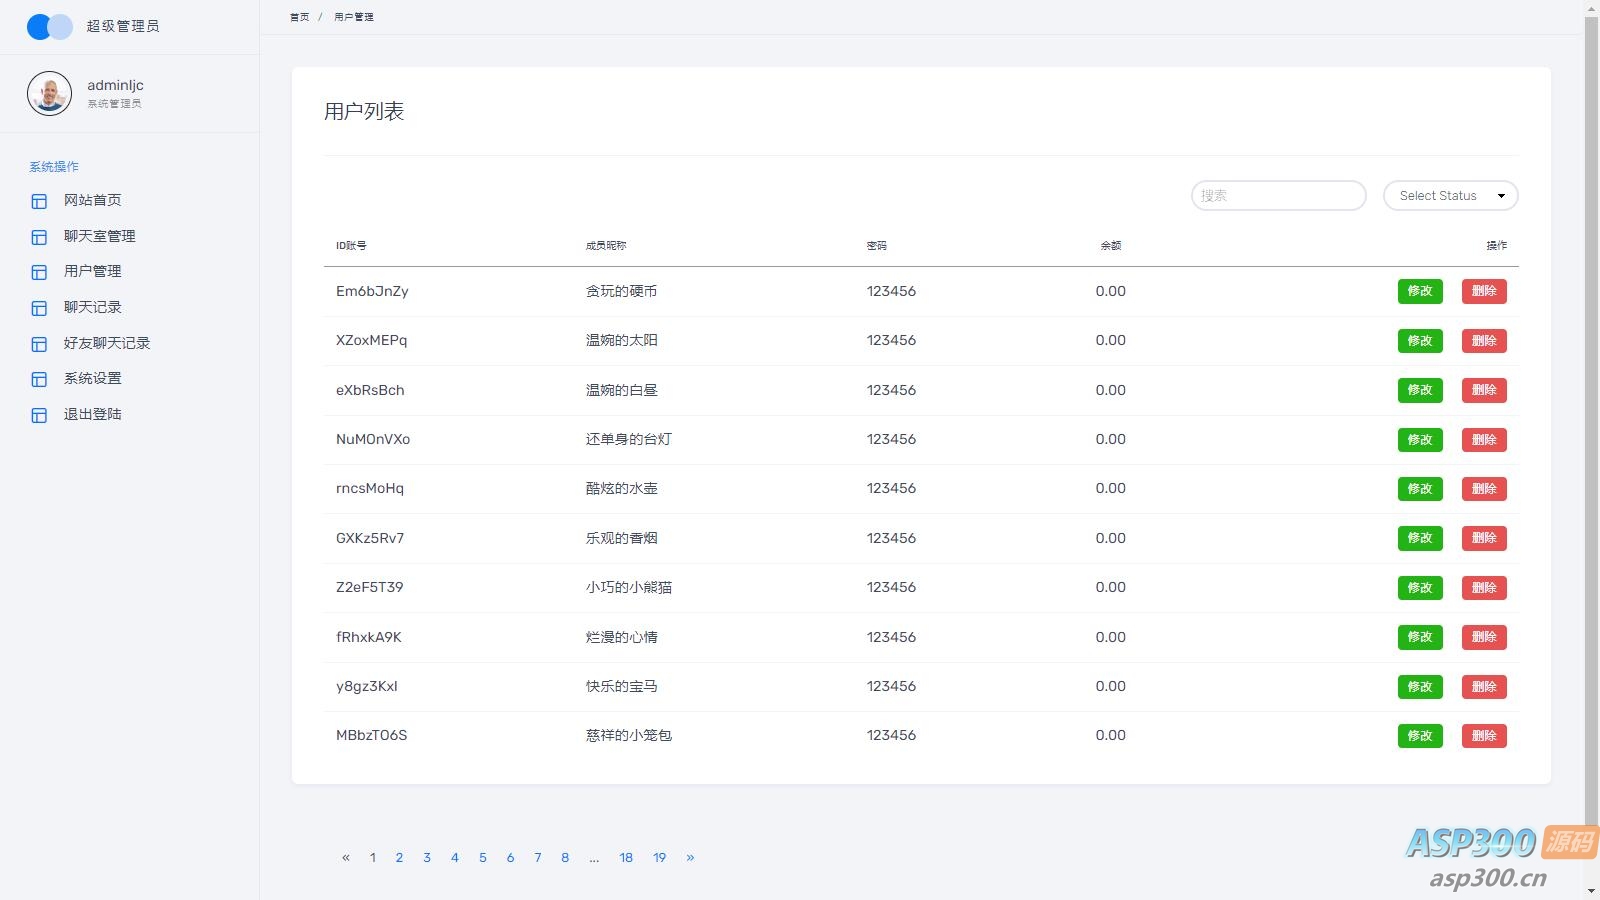Click the icon beside 聊天室管理

tap(39, 237)
